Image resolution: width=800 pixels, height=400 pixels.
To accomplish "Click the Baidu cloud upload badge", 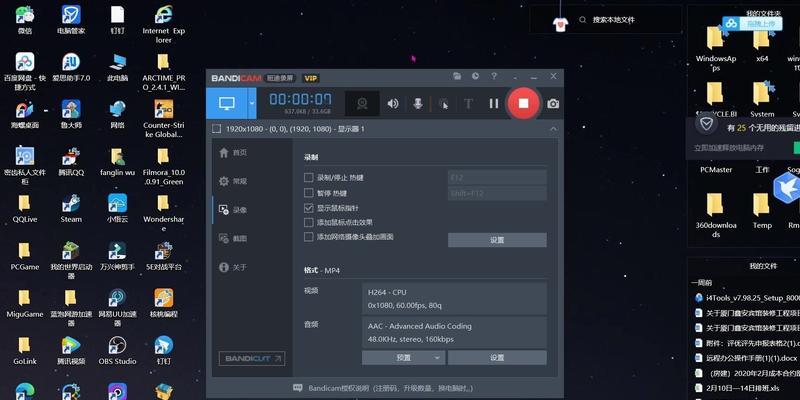I will pos(752,23).
